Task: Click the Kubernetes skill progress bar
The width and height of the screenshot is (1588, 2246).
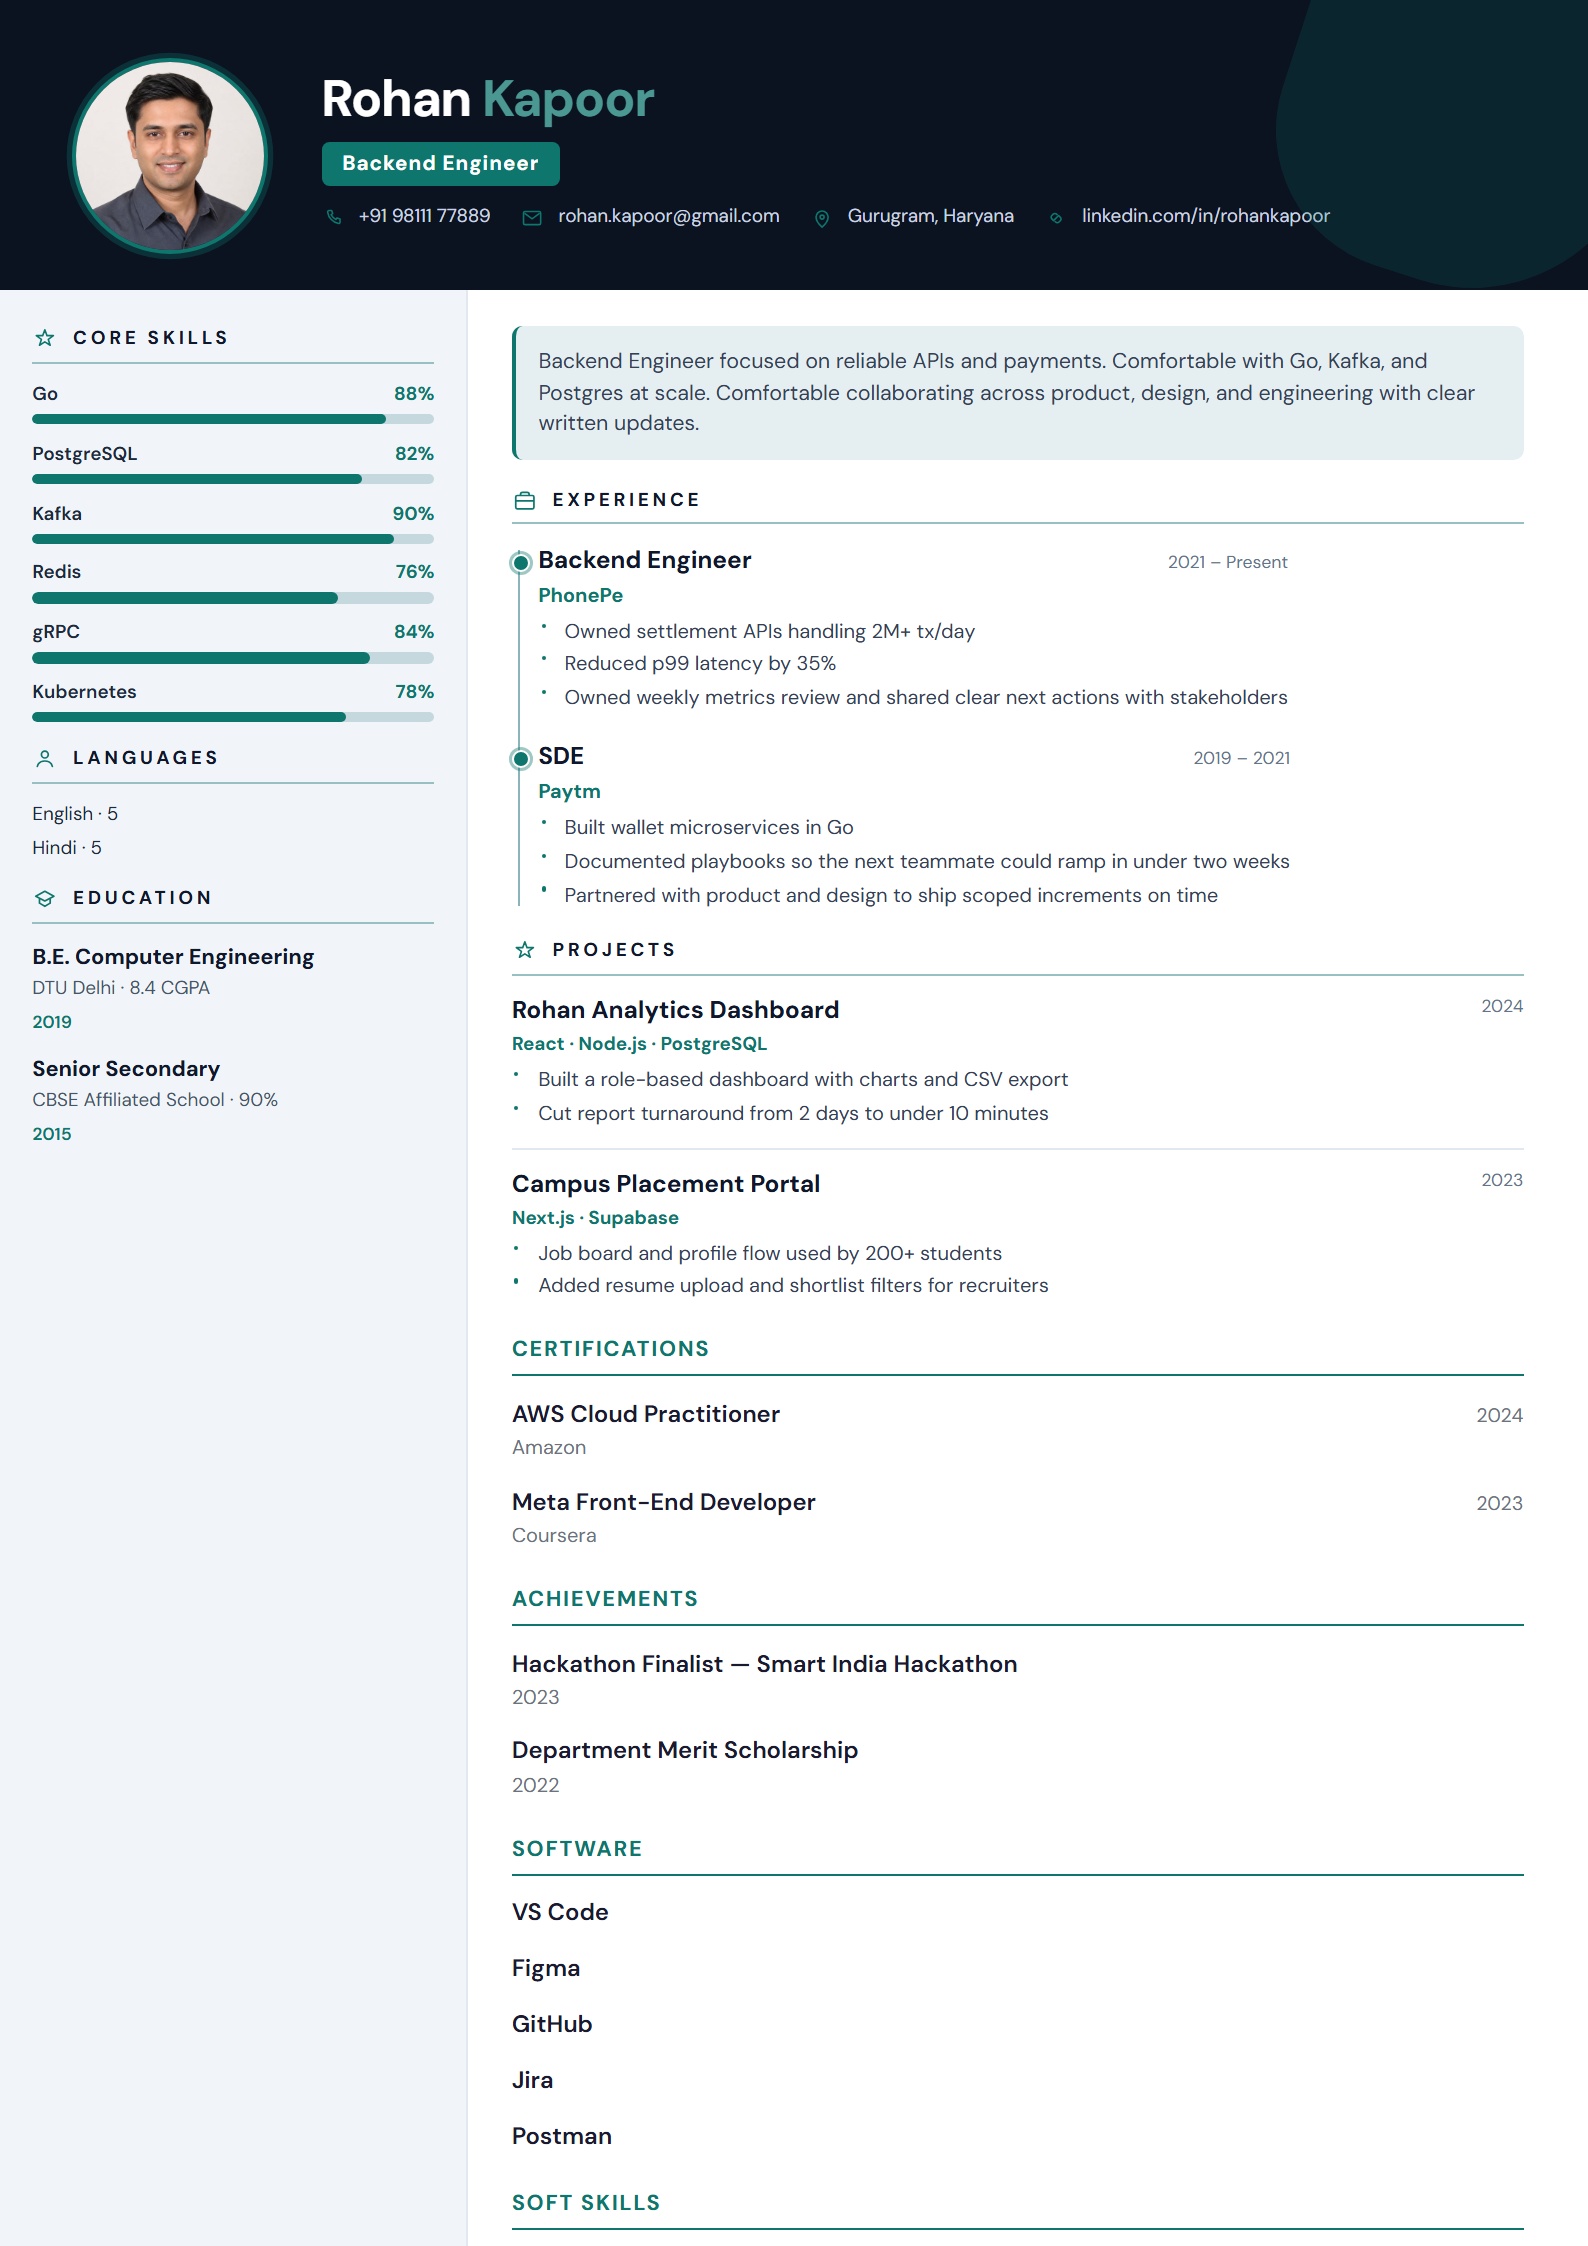Action: point(233,717)
